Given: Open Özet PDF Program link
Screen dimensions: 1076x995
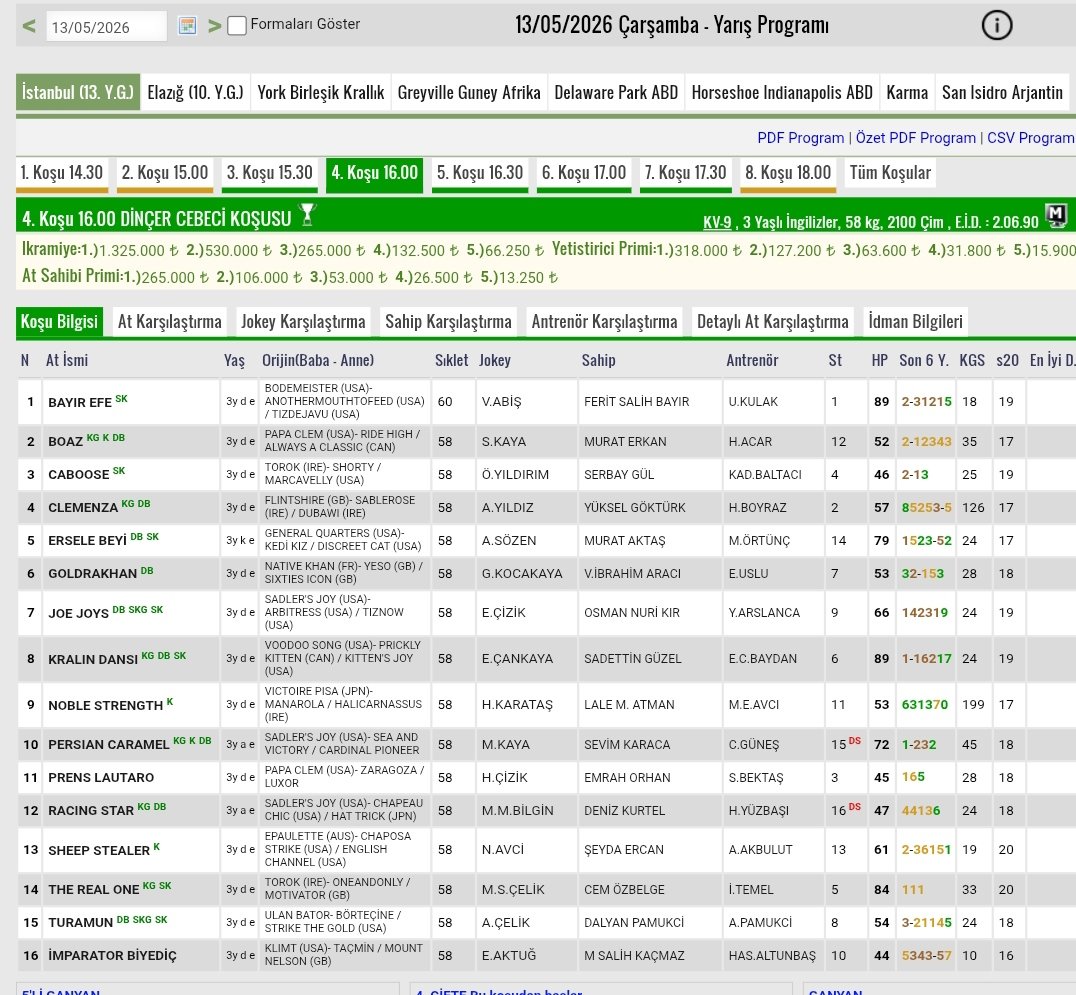Looking at the screenshot, I should click(915, 138).
